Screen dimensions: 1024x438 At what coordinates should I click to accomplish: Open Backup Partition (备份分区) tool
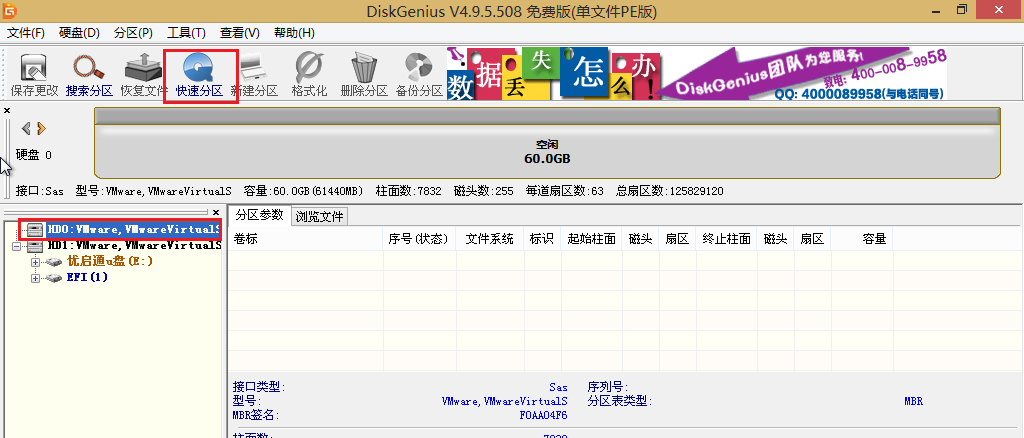[x=419, y=75]
